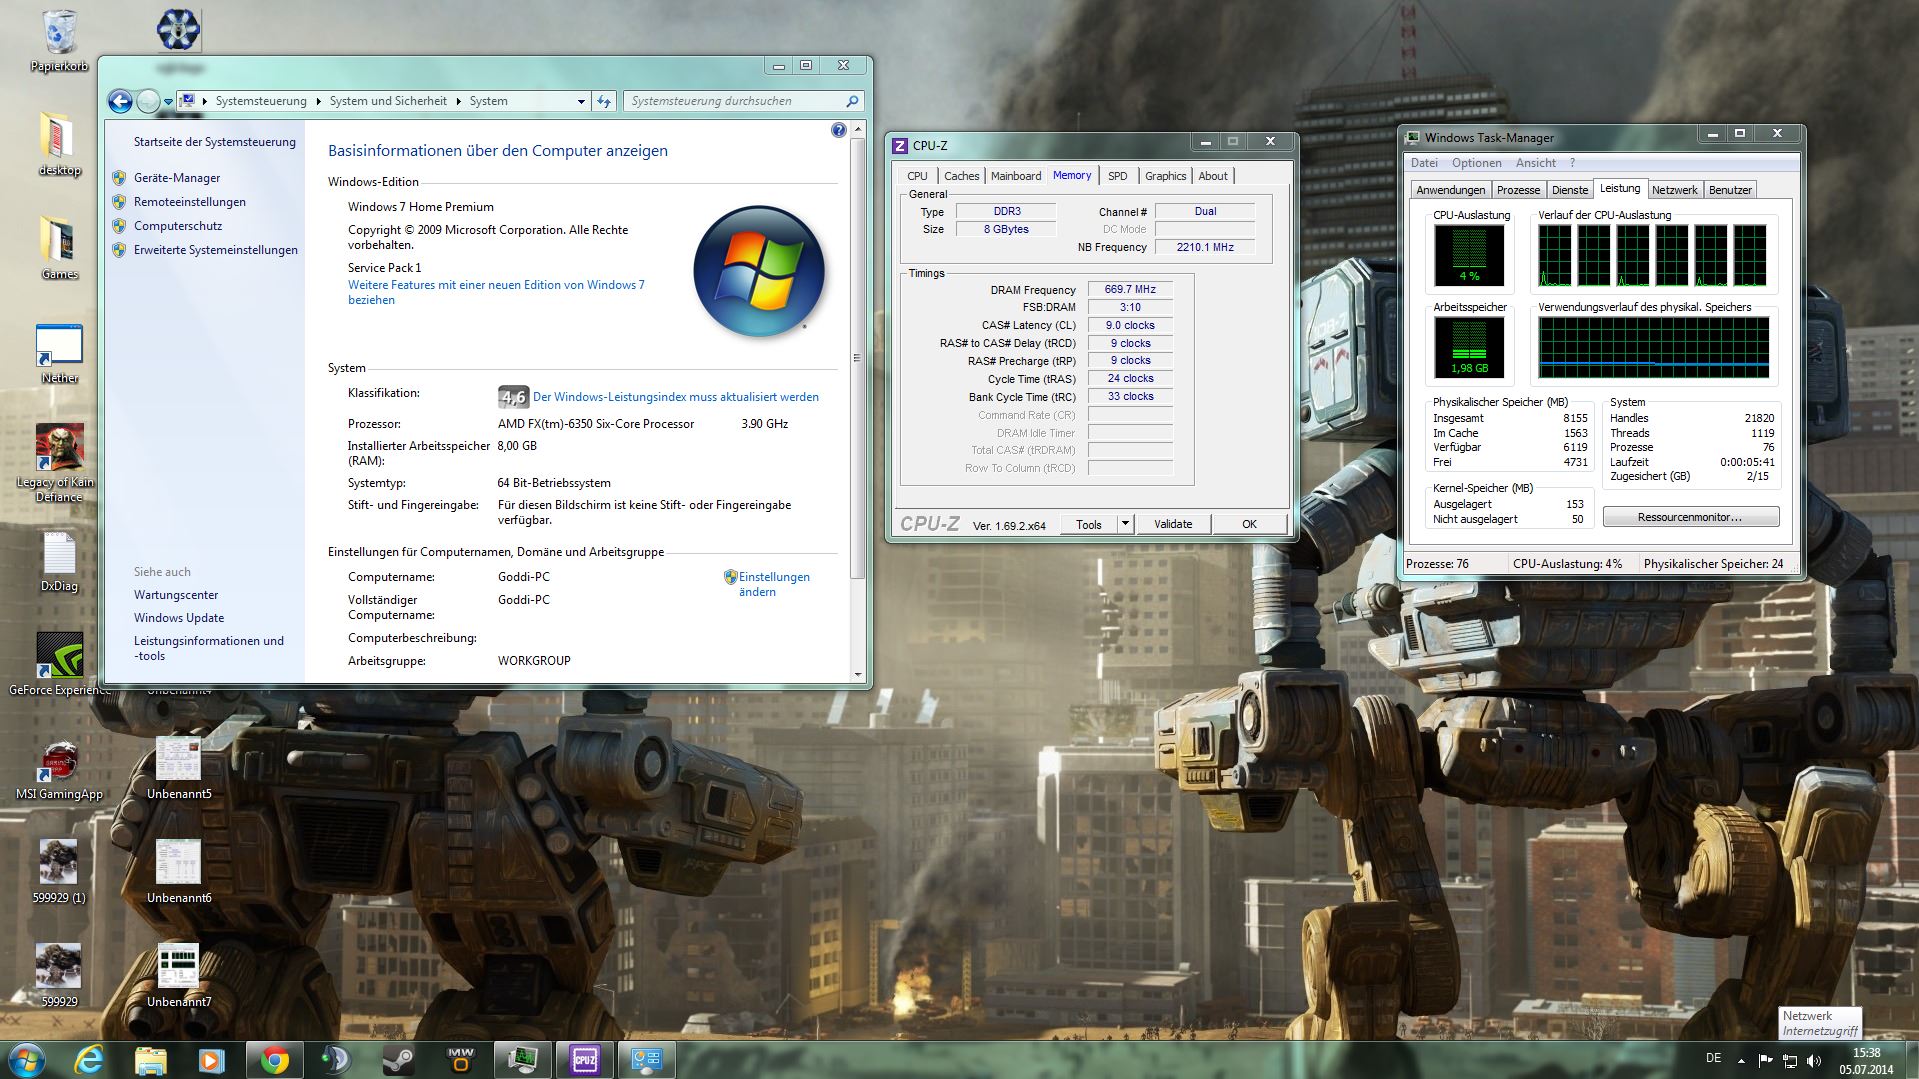
Task: Open the blue help icon in System window
Action: tap(838, 130)
